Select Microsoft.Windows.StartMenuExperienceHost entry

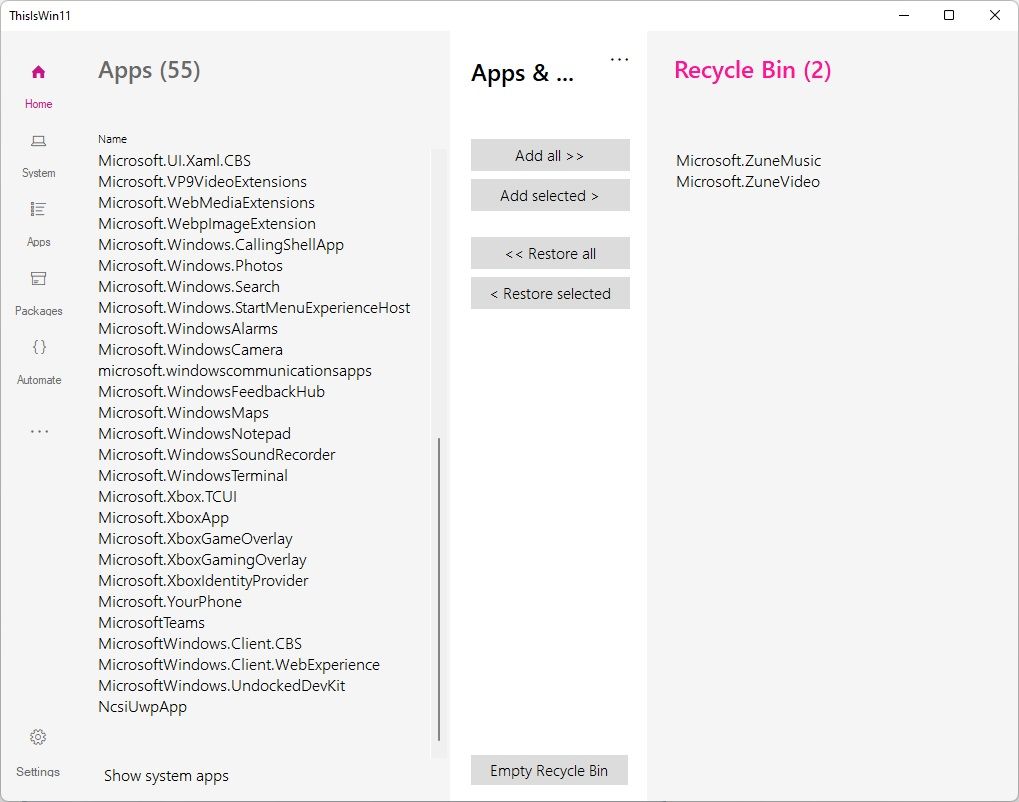tap(254, 307)
